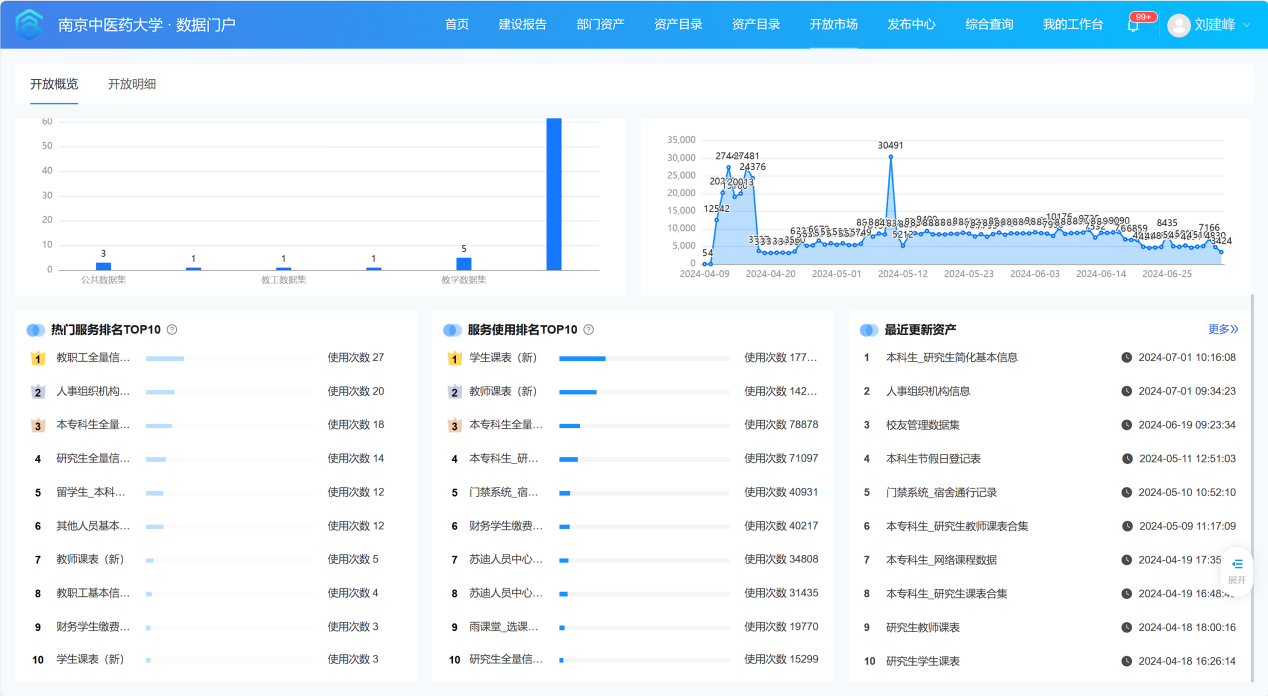Open 门禁系统_宿舍通行记录 asset
The height and width of the screenshot is (696, 1268).
tap(941, 492)
